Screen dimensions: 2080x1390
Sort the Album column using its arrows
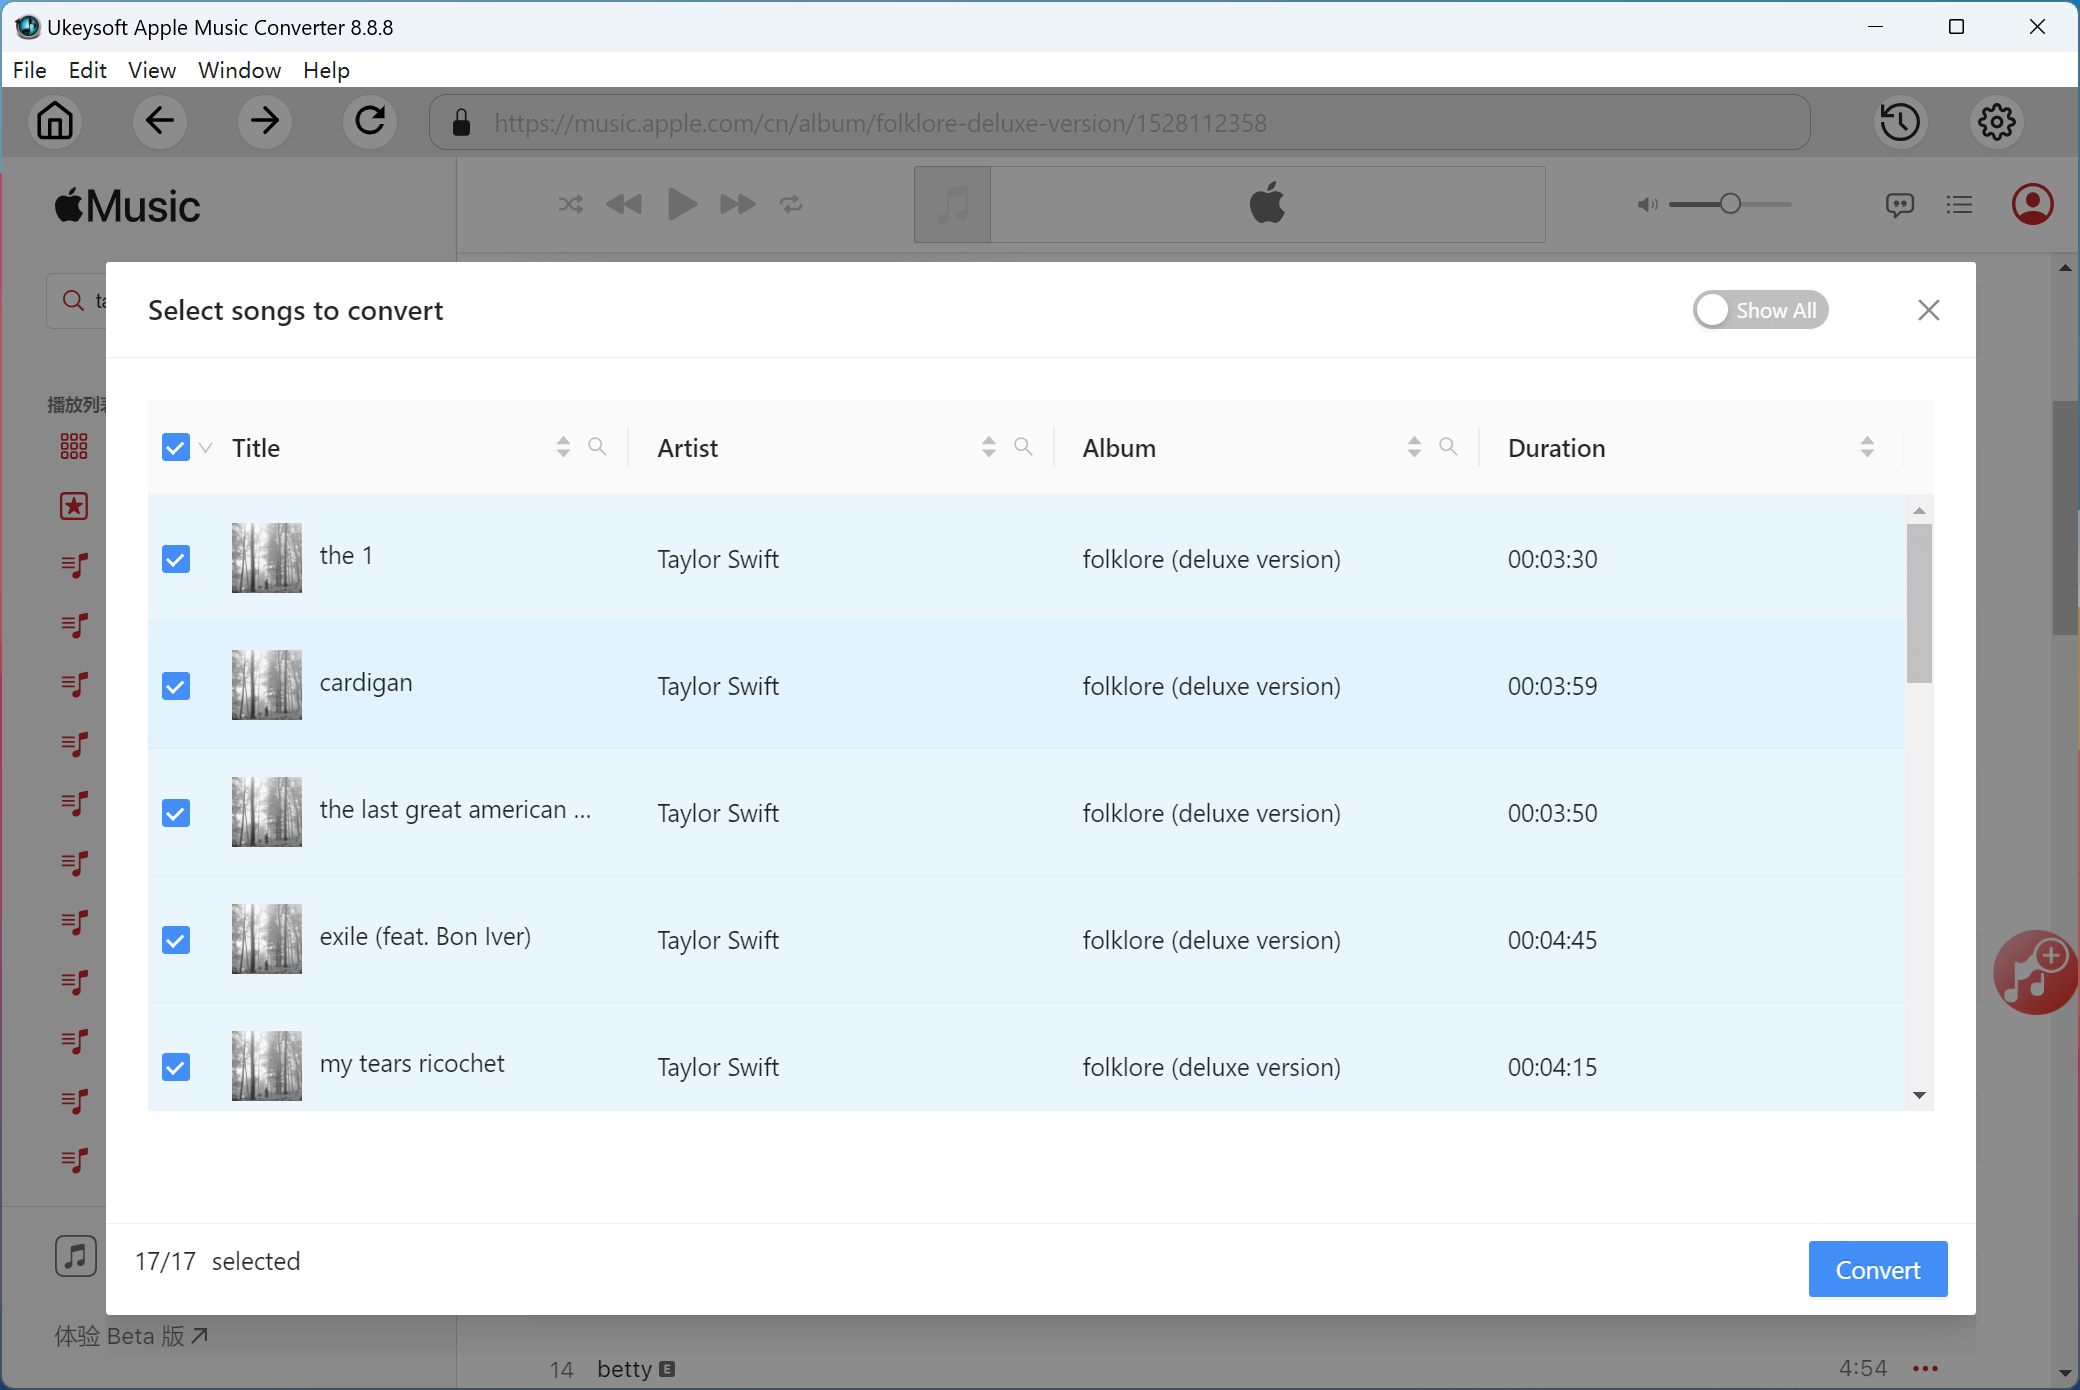click(1414, 447)
